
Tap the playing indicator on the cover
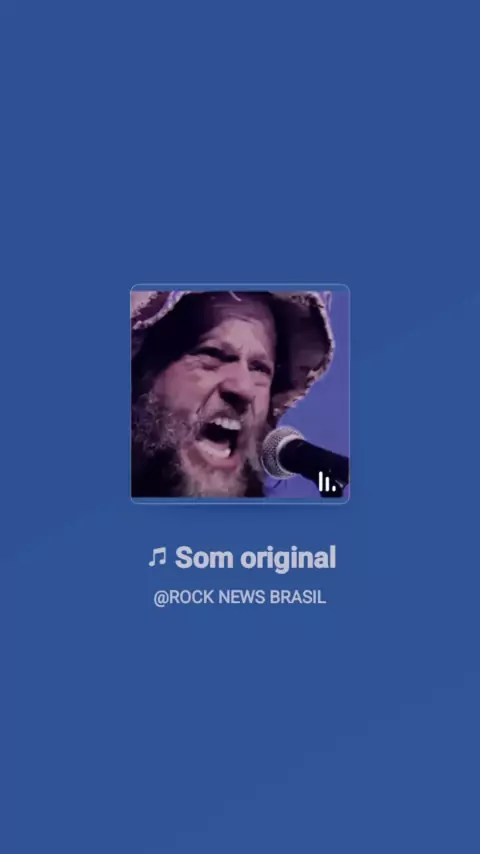[x=327, y=481]
